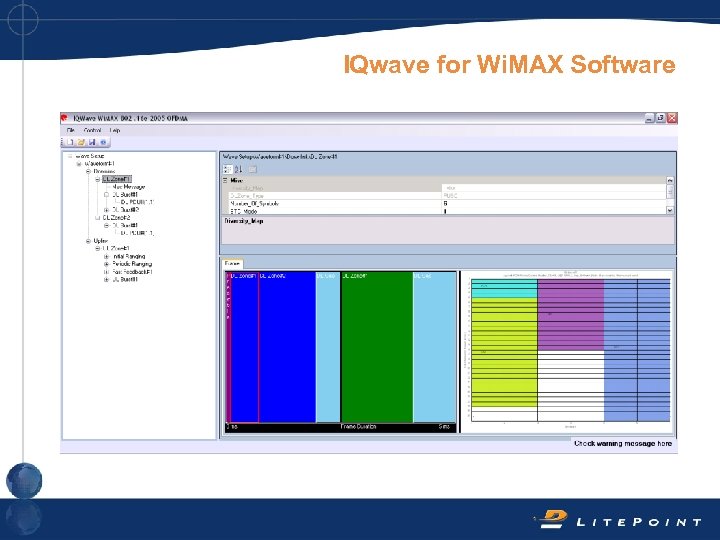Collapse the Wave Setup root node
Image resolution: width=720 pixels, height=540 pixels.
(70, 156)
